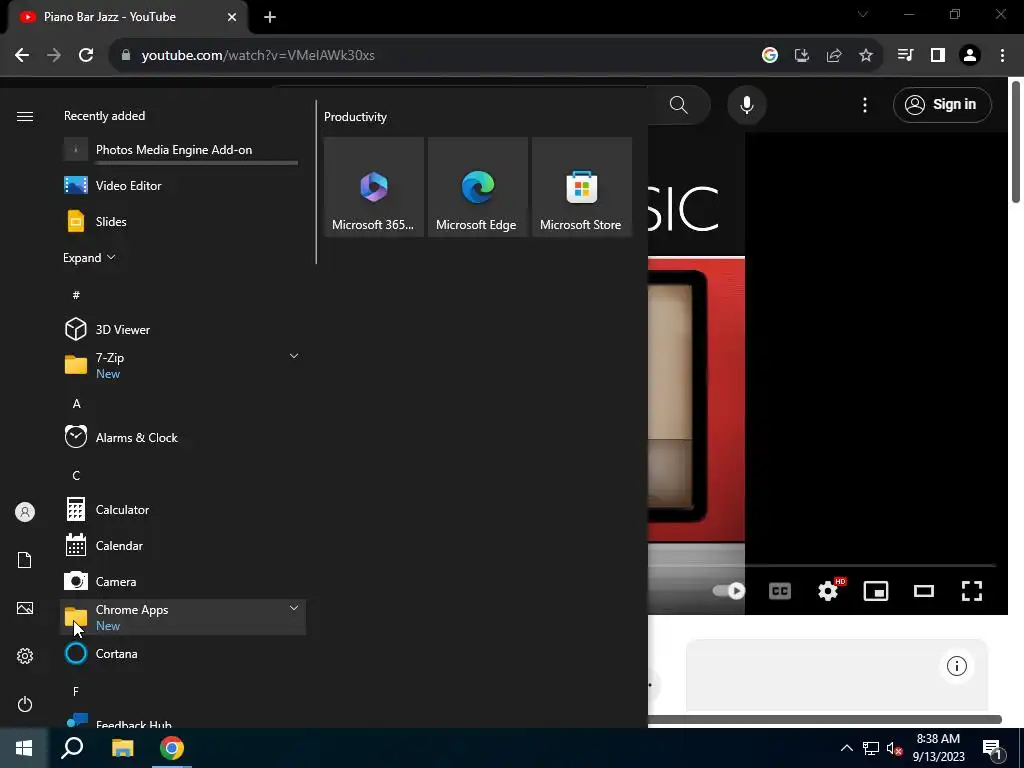Switch to Chrome on the taskbar
Screen dimensions: 1024x768
[x=172, y=748]
